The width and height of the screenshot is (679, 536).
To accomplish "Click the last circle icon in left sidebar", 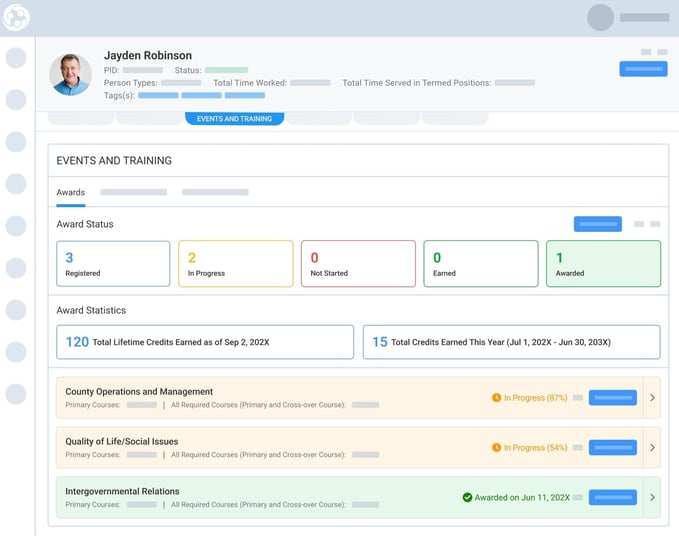I will [x=16, y=394].
